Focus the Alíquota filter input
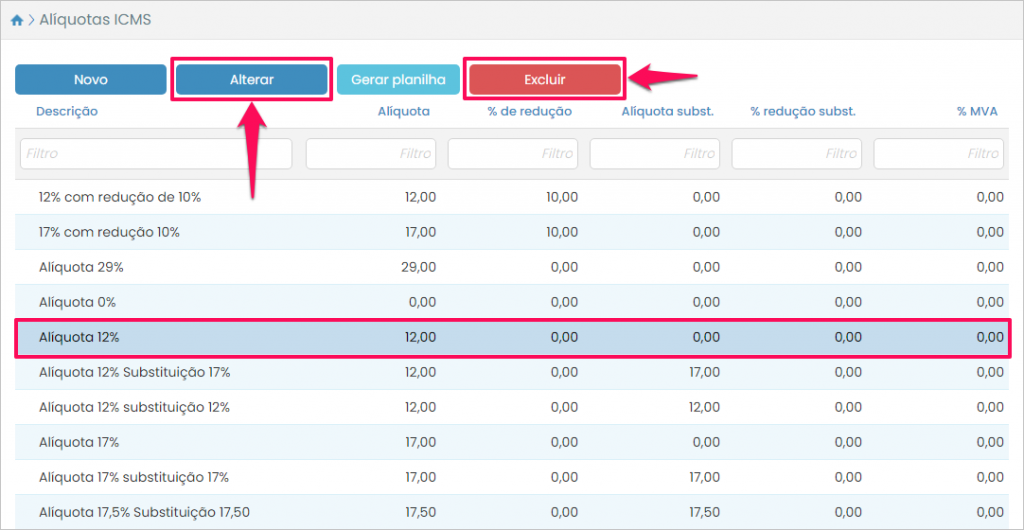The height and width of the screenshot is (530, 1024). click(x=372, y=154)
